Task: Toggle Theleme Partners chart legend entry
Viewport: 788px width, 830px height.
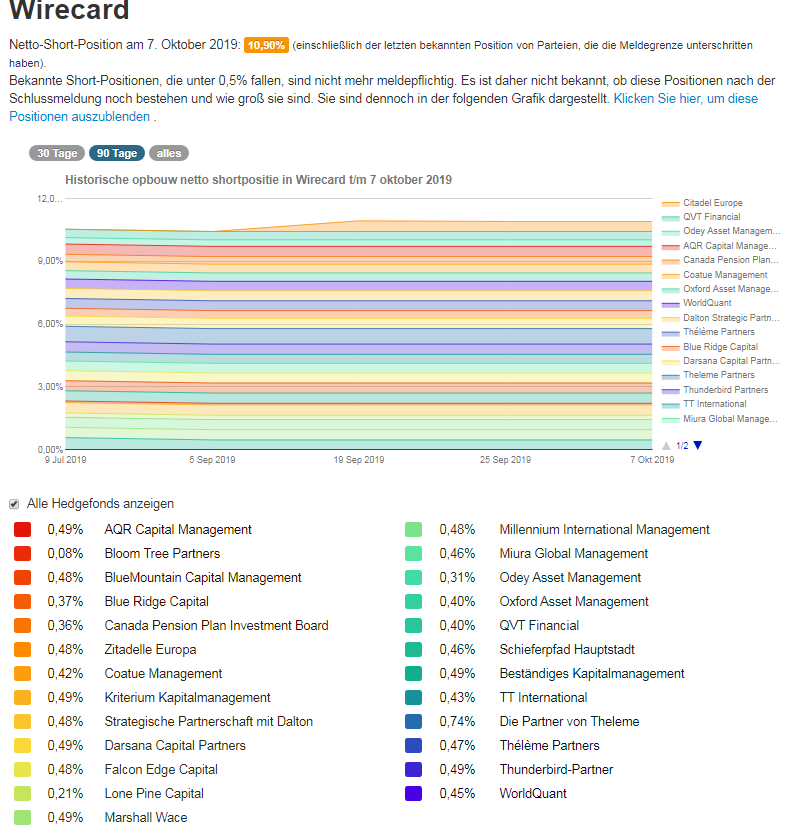Action: [708, 375]
